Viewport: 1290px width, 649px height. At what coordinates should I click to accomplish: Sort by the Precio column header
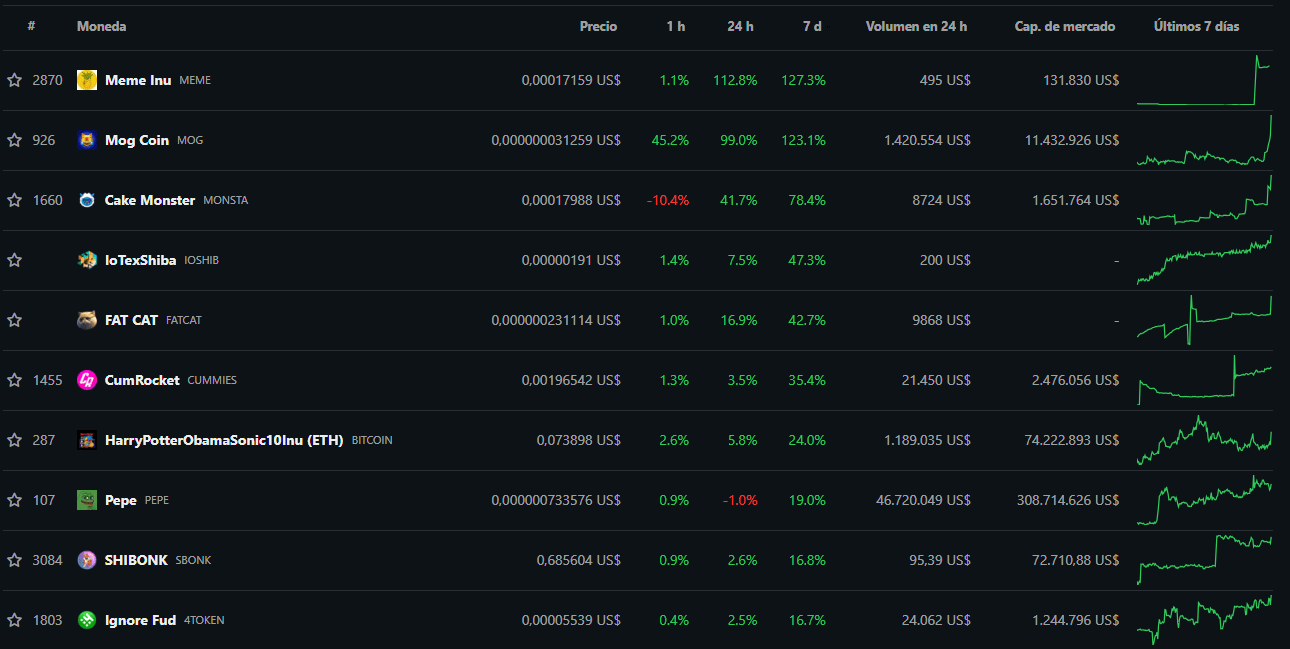(x=599, y=26)
